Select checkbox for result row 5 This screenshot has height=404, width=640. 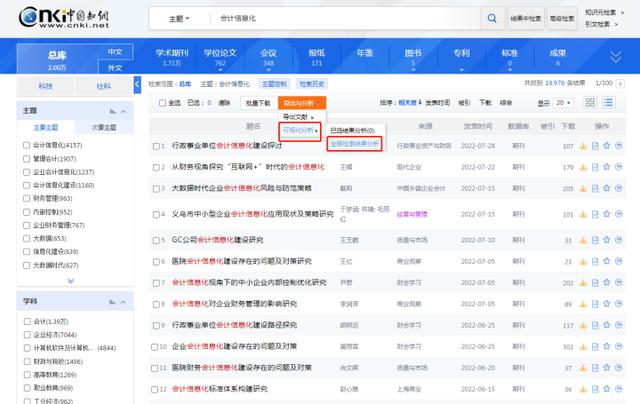click(156, 240)
